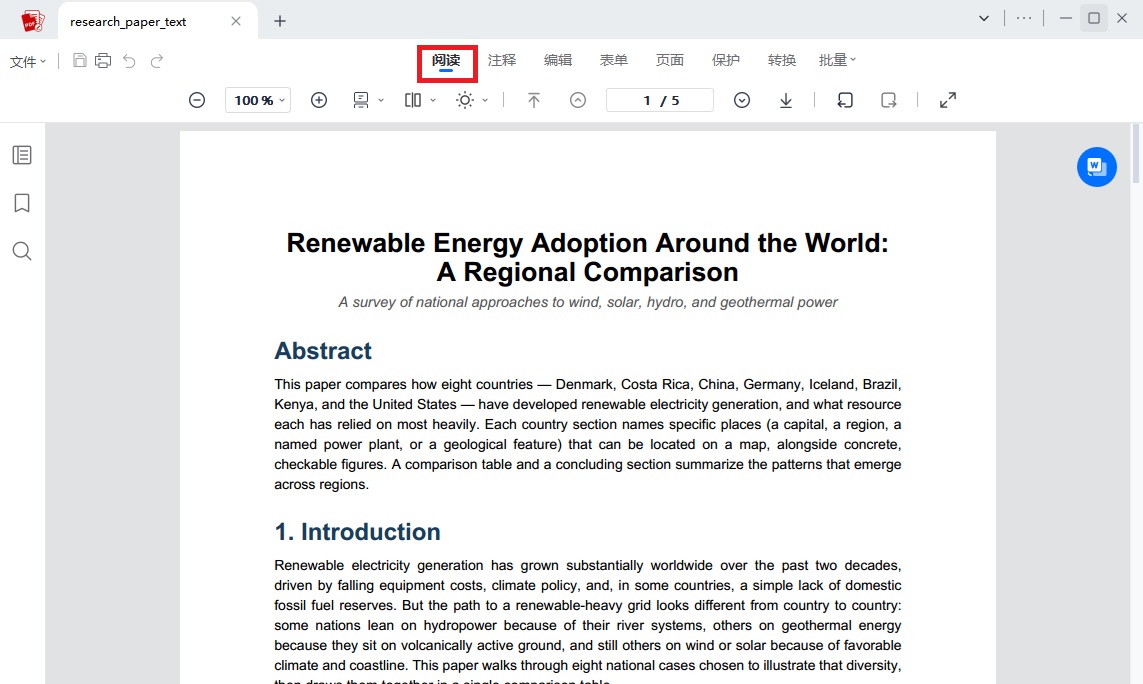1143x684 pixels.
Task: Click the vertical scrollbar thumb
Action: click(1135, 153)
